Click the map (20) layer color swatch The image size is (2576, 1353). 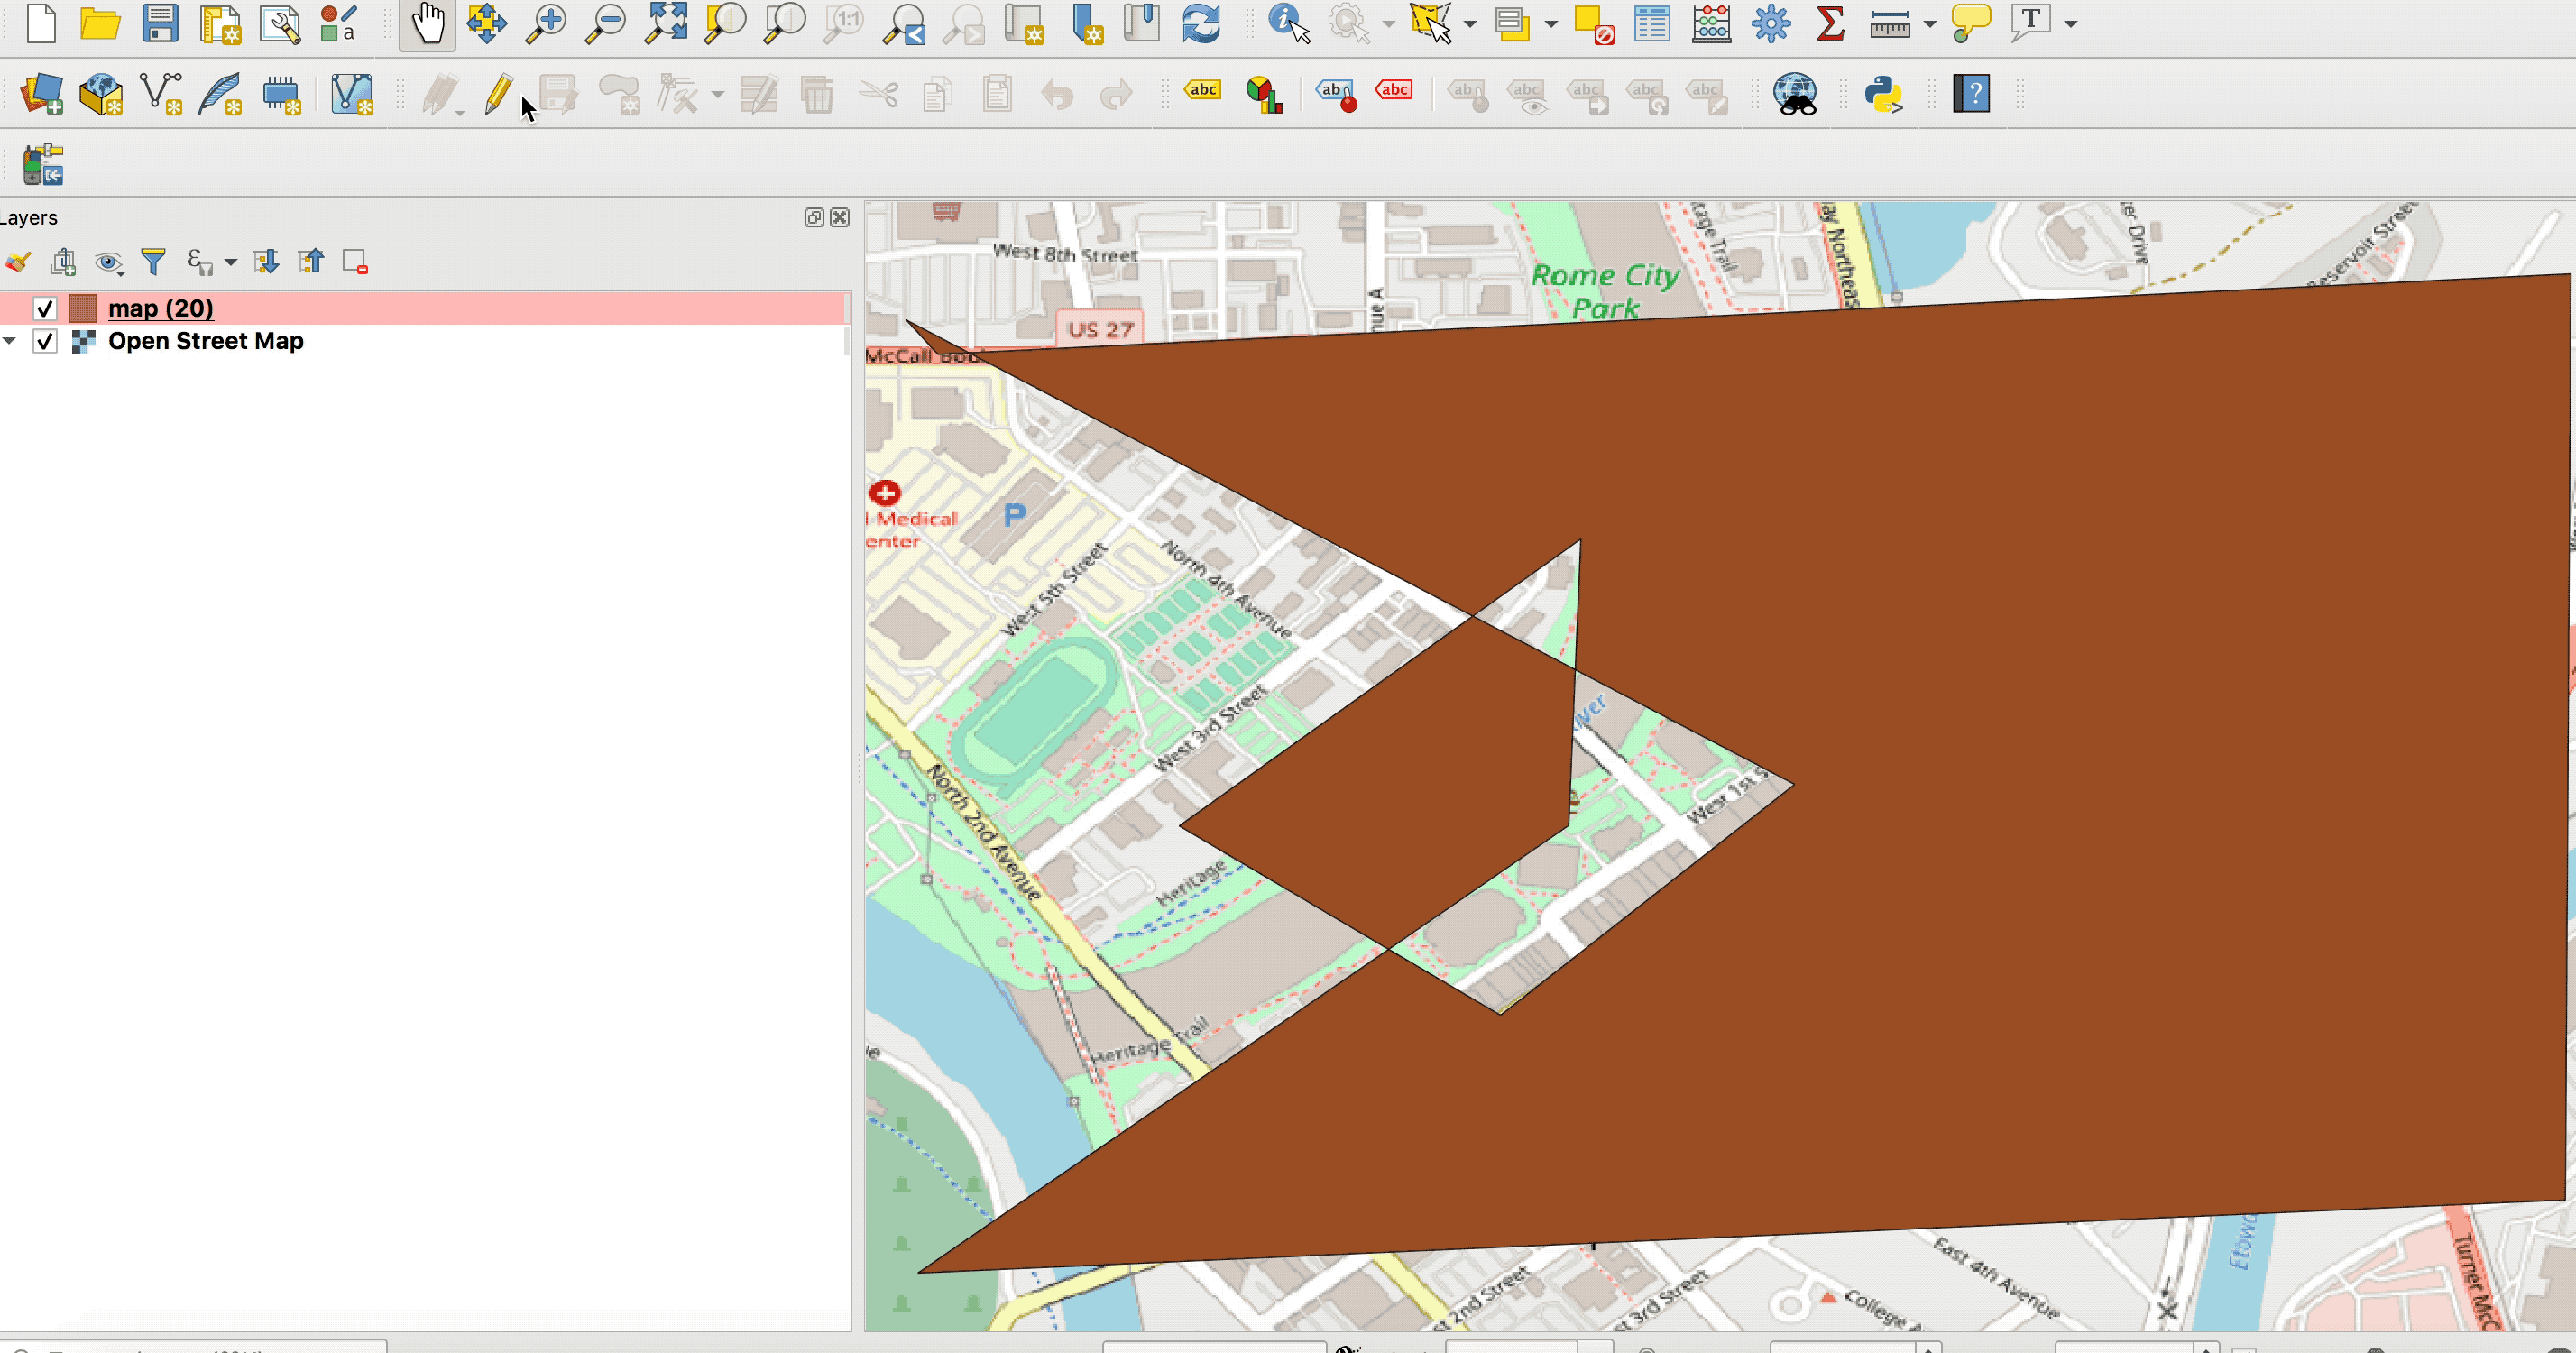click(82, 308)
